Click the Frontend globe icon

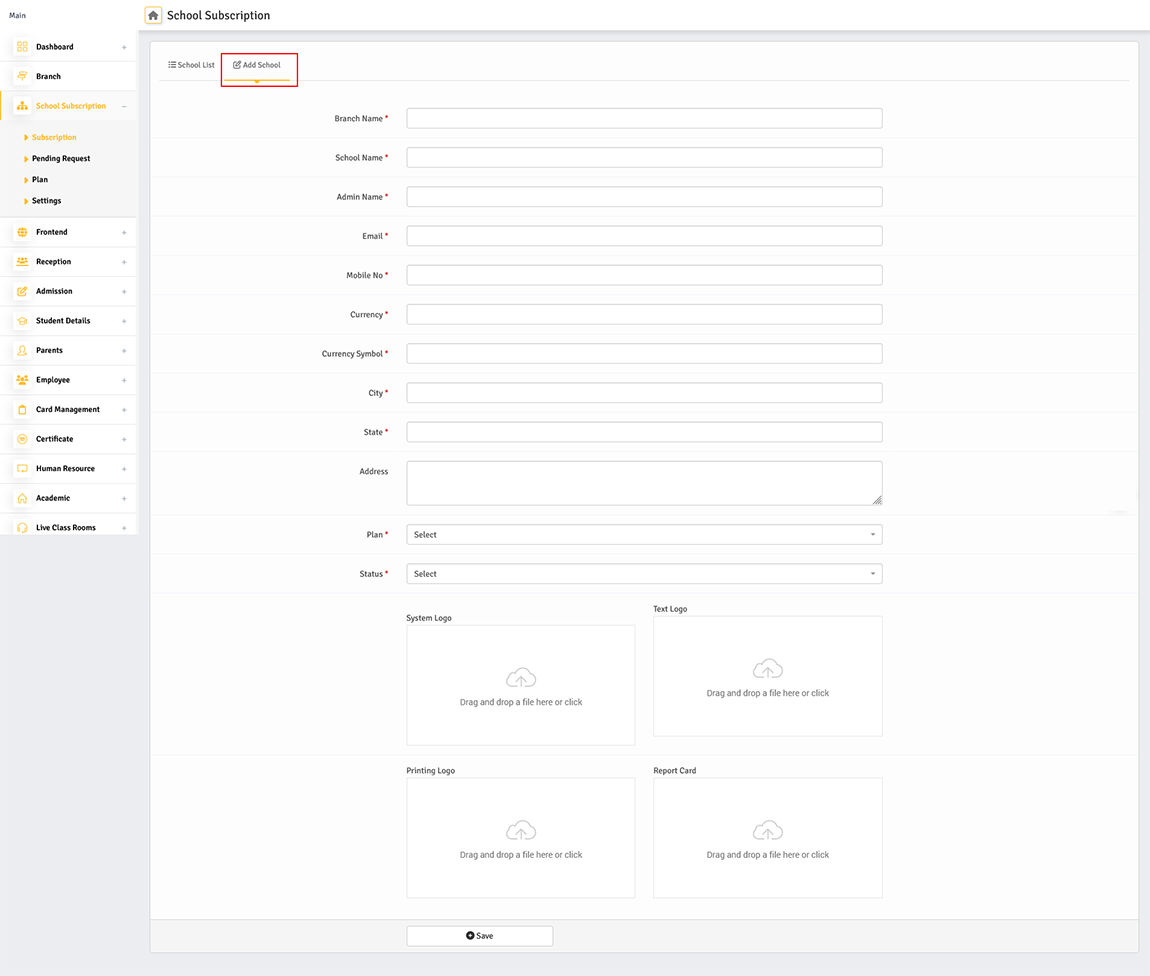pyautogui.click(x=22, y=231)
